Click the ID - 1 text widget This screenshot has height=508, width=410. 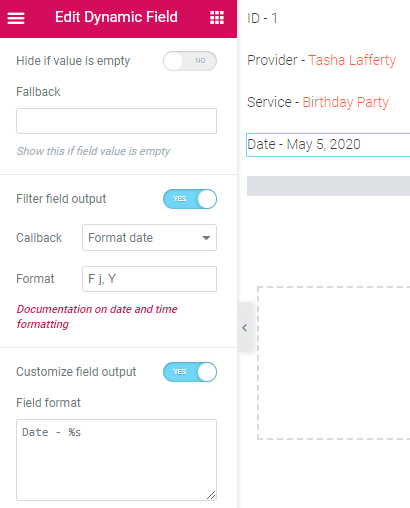click(x=262, y=18)
